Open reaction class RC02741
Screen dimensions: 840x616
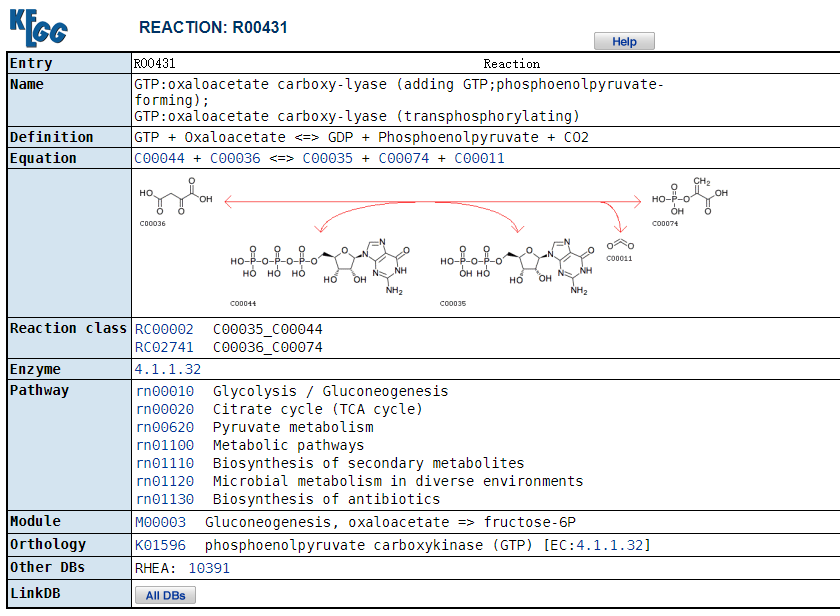tap(164, 348)
